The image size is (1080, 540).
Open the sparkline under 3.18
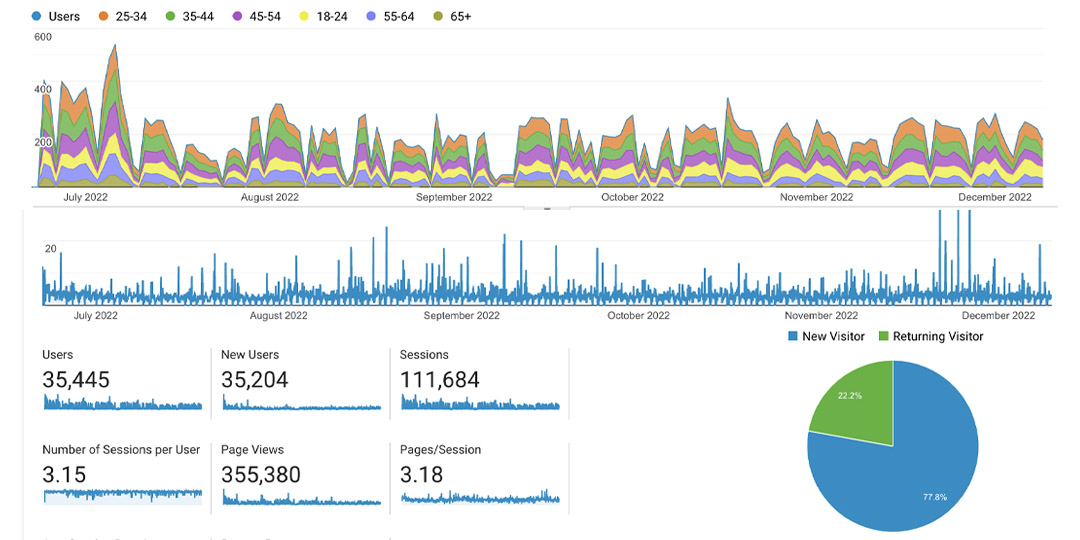click(480, 497)
